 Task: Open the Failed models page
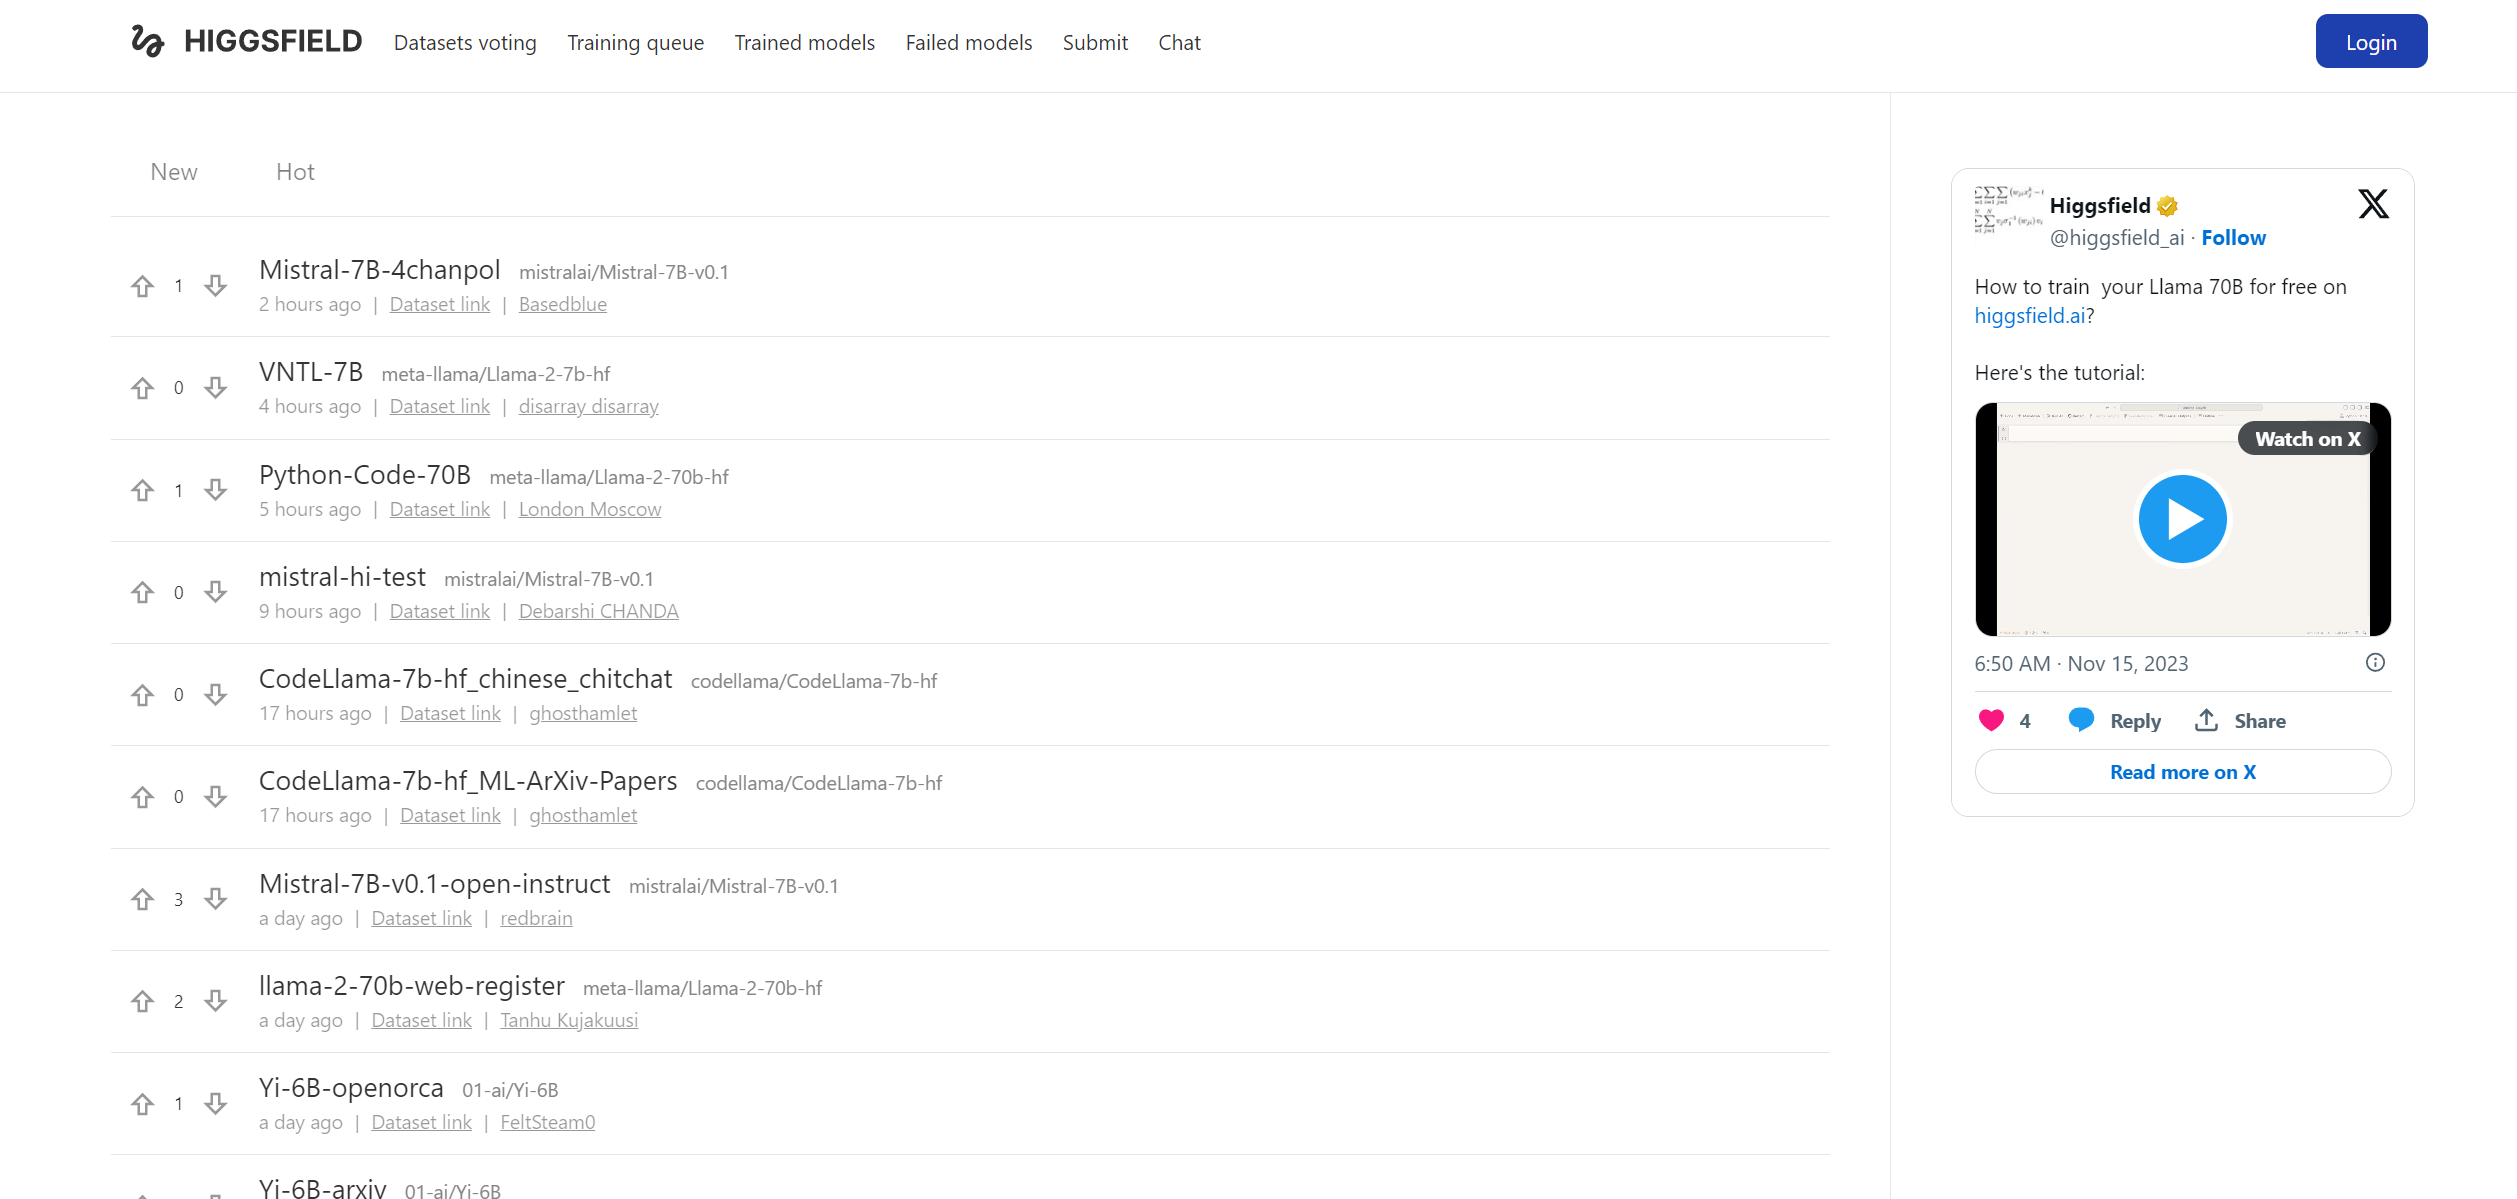click(x=968, y=43)
